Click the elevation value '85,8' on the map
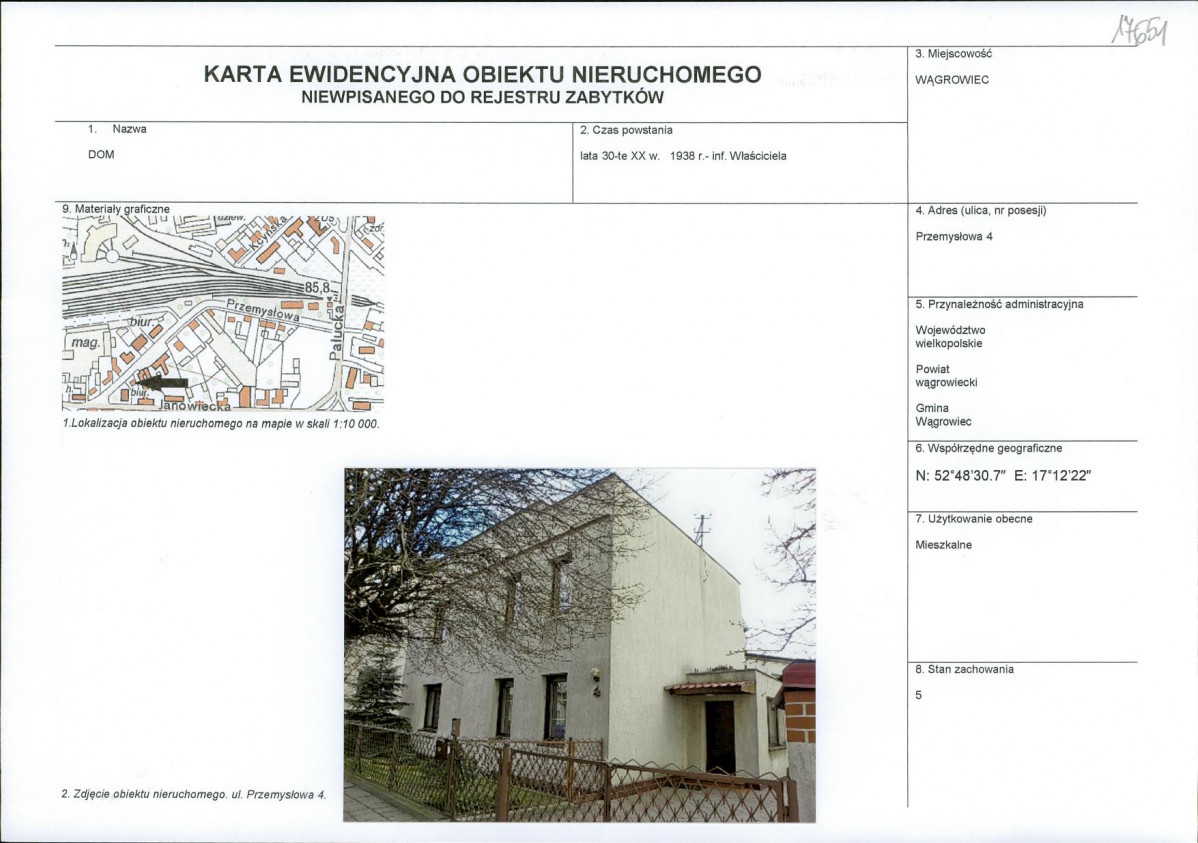1198x843 pixels. click(x=317, y=288)
